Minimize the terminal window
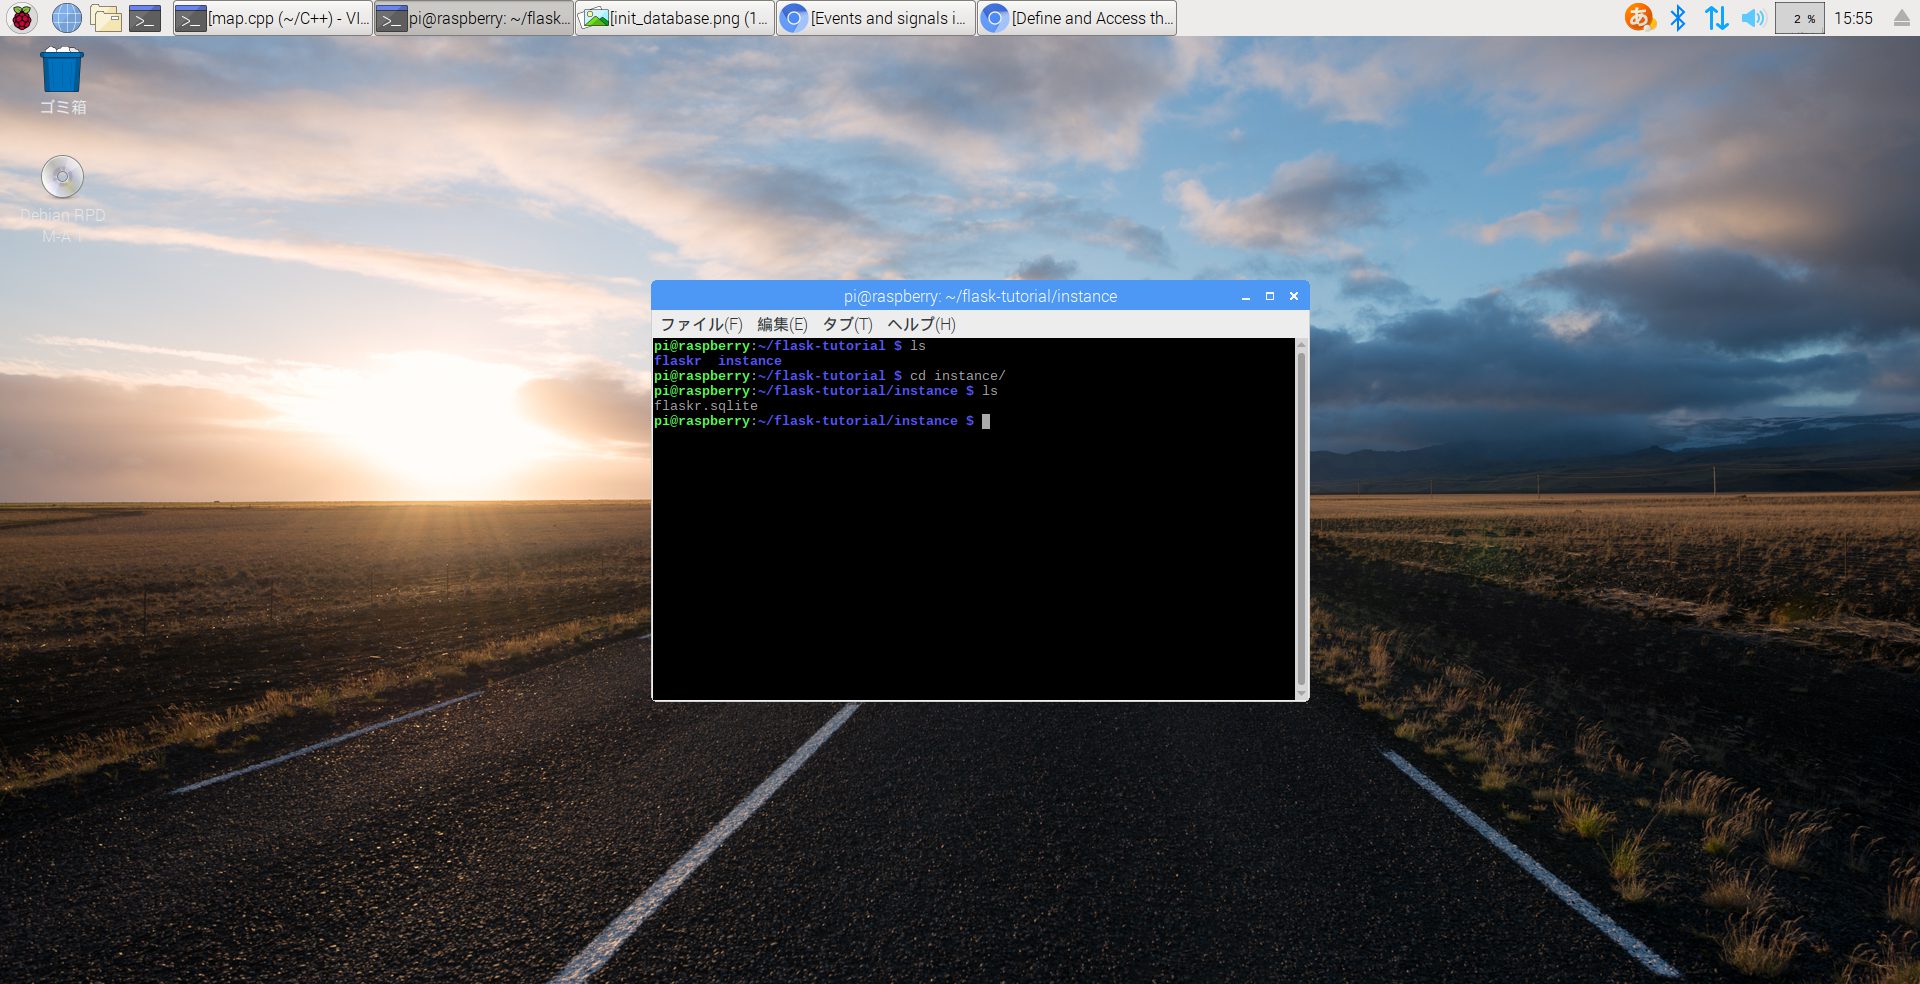 pos(1246,296)
